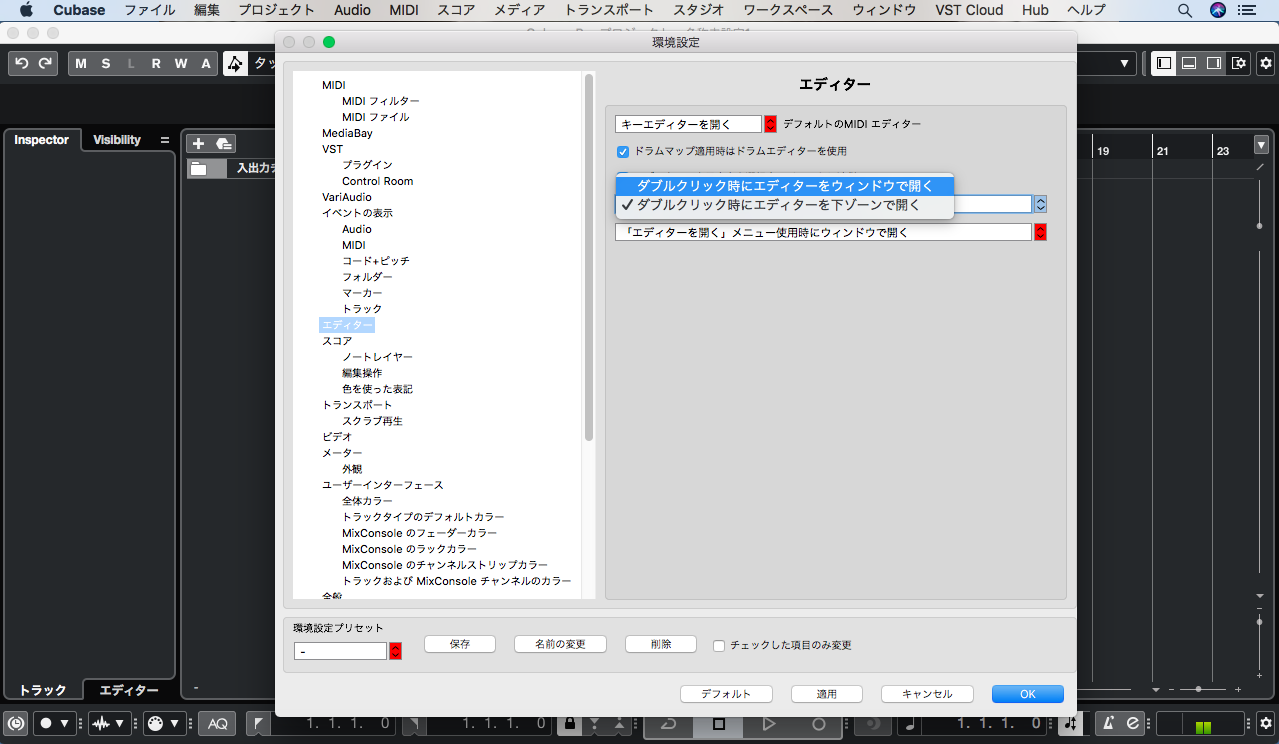Click the tempo track activation icon
Image resolution: width=1279 pixels, height=744 pixels.
point(1071,723)
